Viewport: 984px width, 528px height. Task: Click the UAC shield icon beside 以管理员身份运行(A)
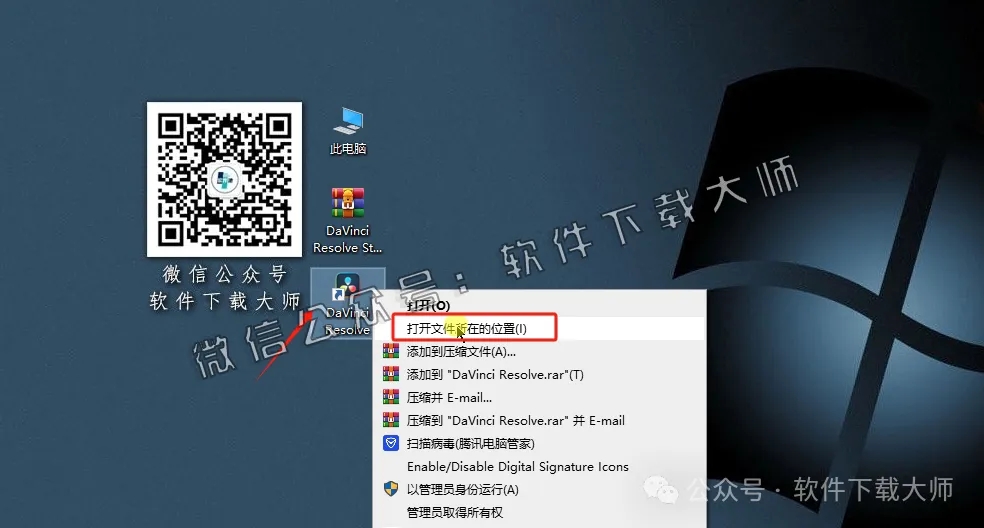[x=391, y=489]
